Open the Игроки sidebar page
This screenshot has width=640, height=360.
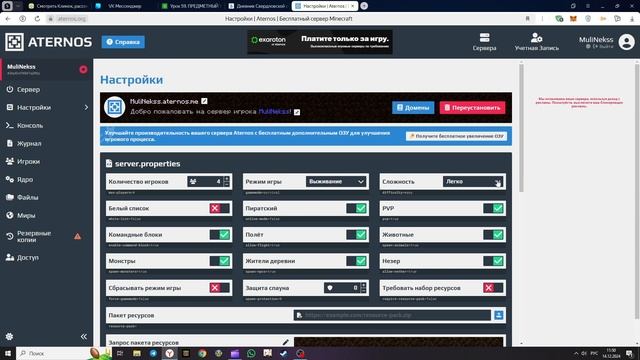pos(23,161)
